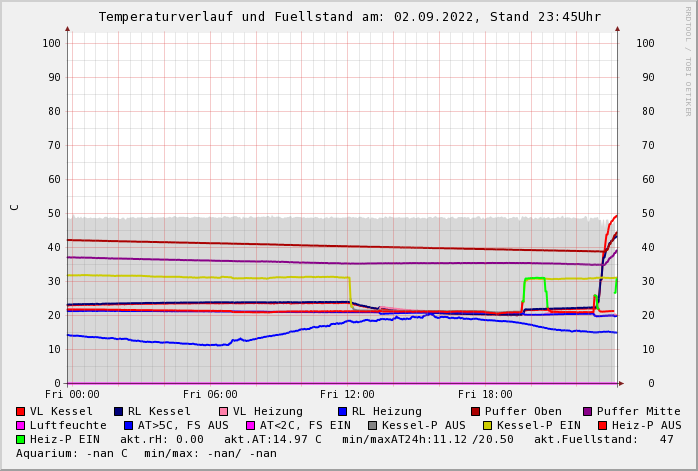Click the blue RL Heizung legend swatch
698x471 pixels.
[x=342, y=411]
